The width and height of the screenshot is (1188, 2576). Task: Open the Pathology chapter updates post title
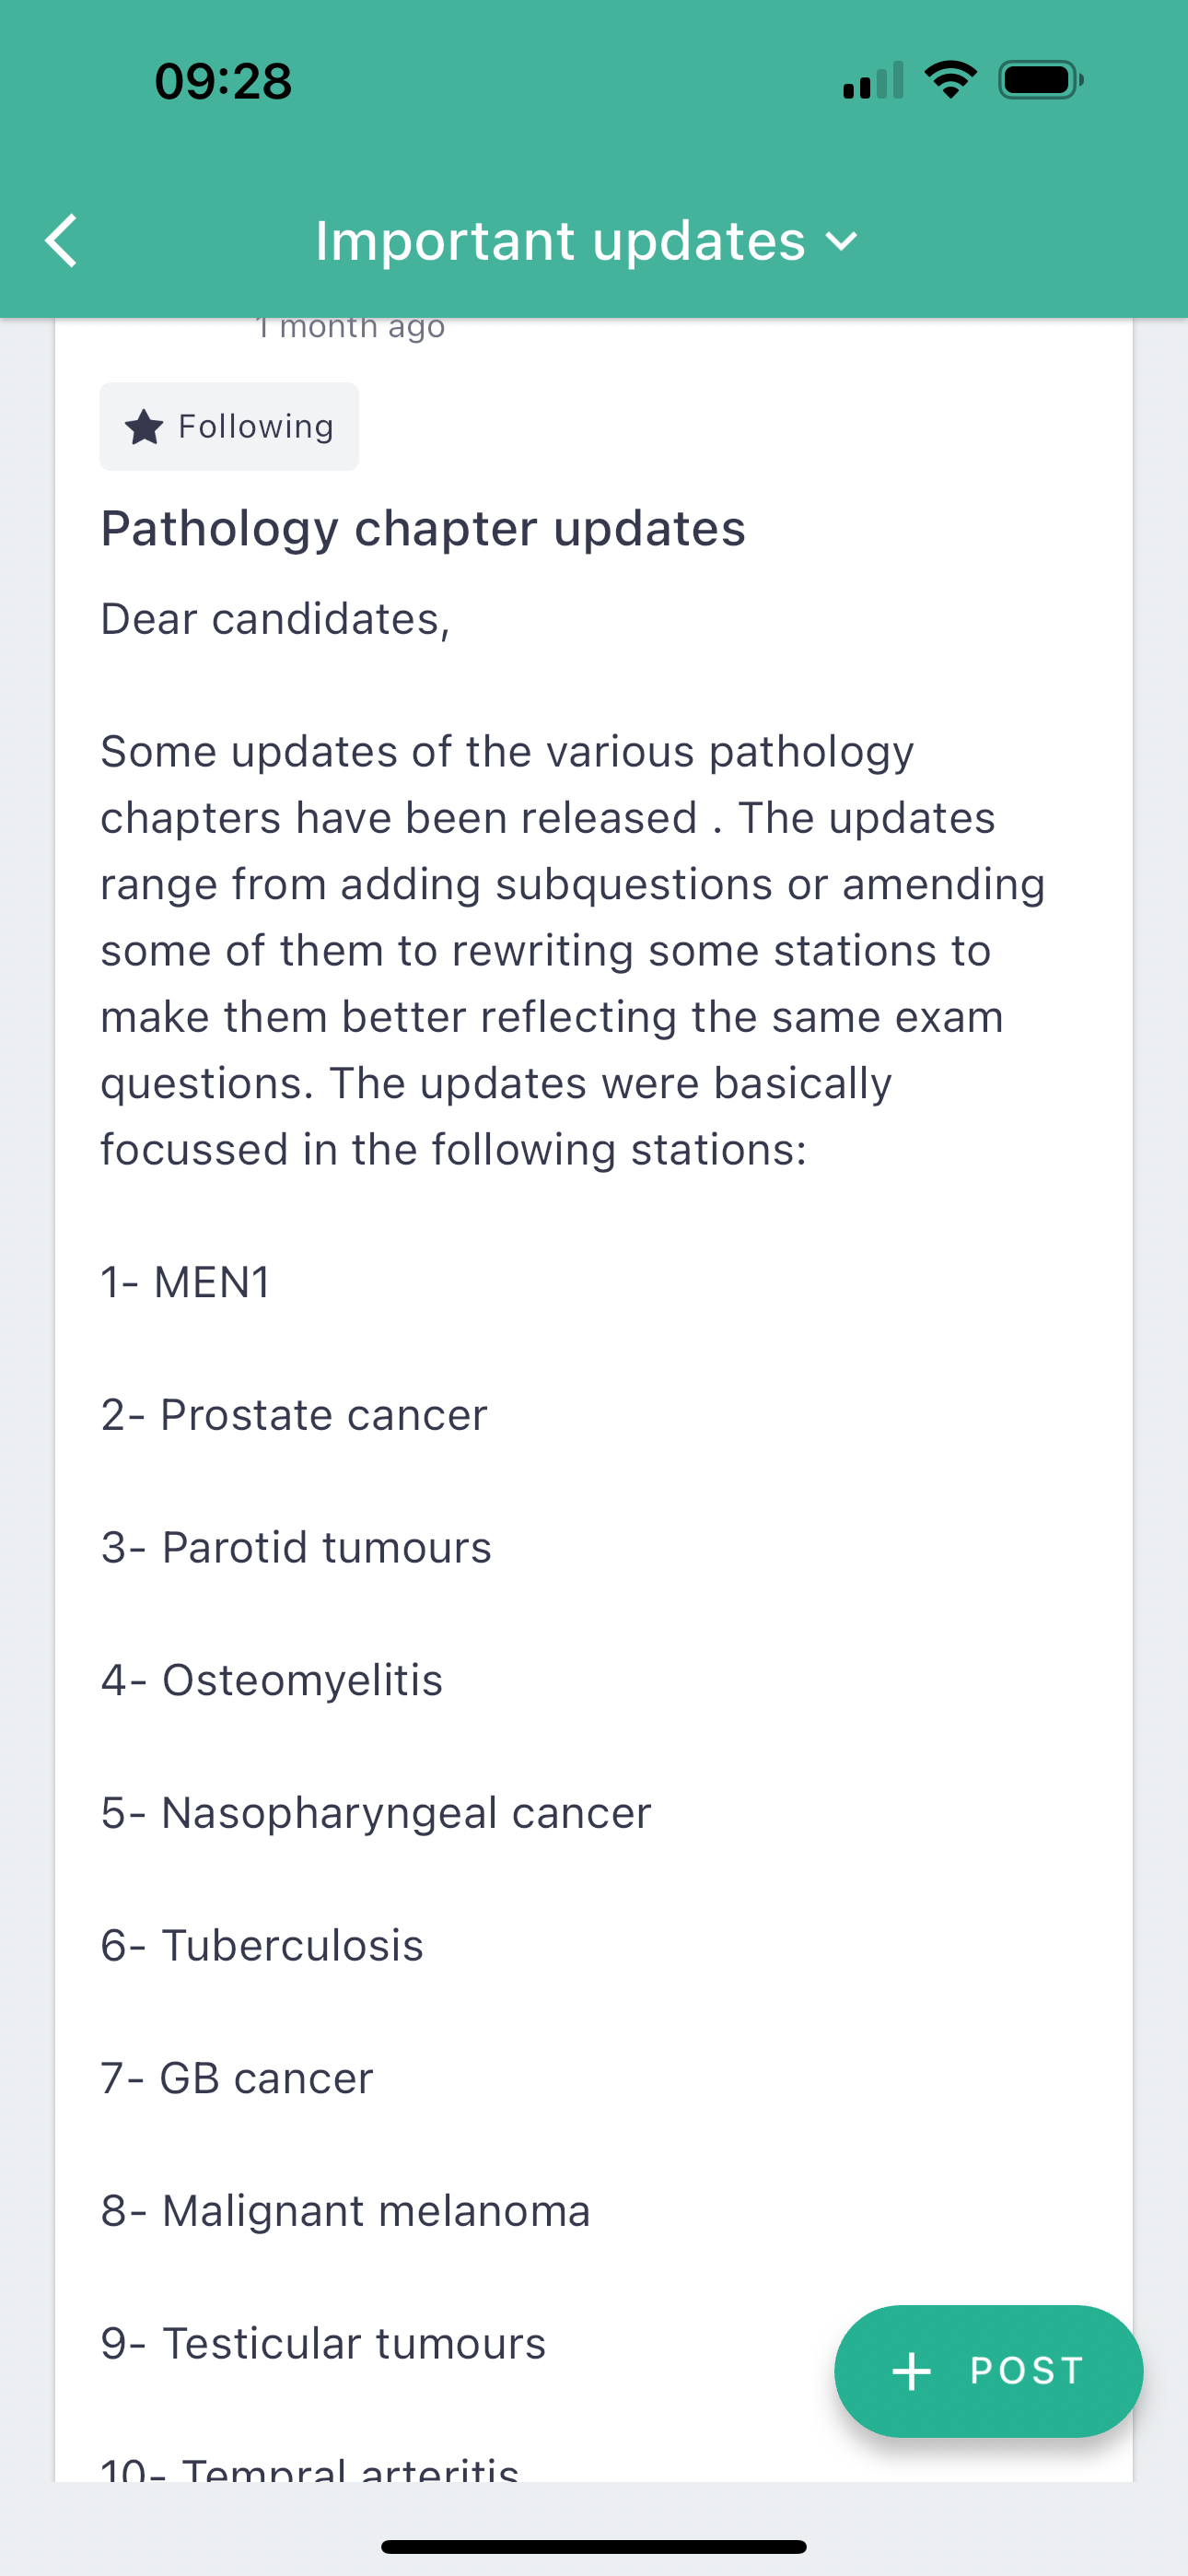coord(423,528)
